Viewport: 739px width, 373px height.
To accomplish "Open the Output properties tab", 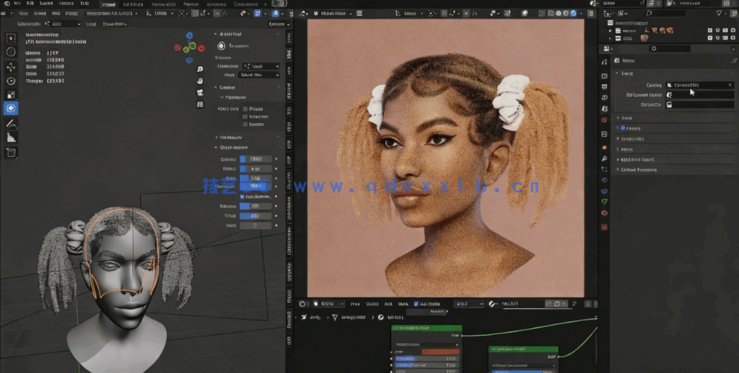I will tap(604, 87).
